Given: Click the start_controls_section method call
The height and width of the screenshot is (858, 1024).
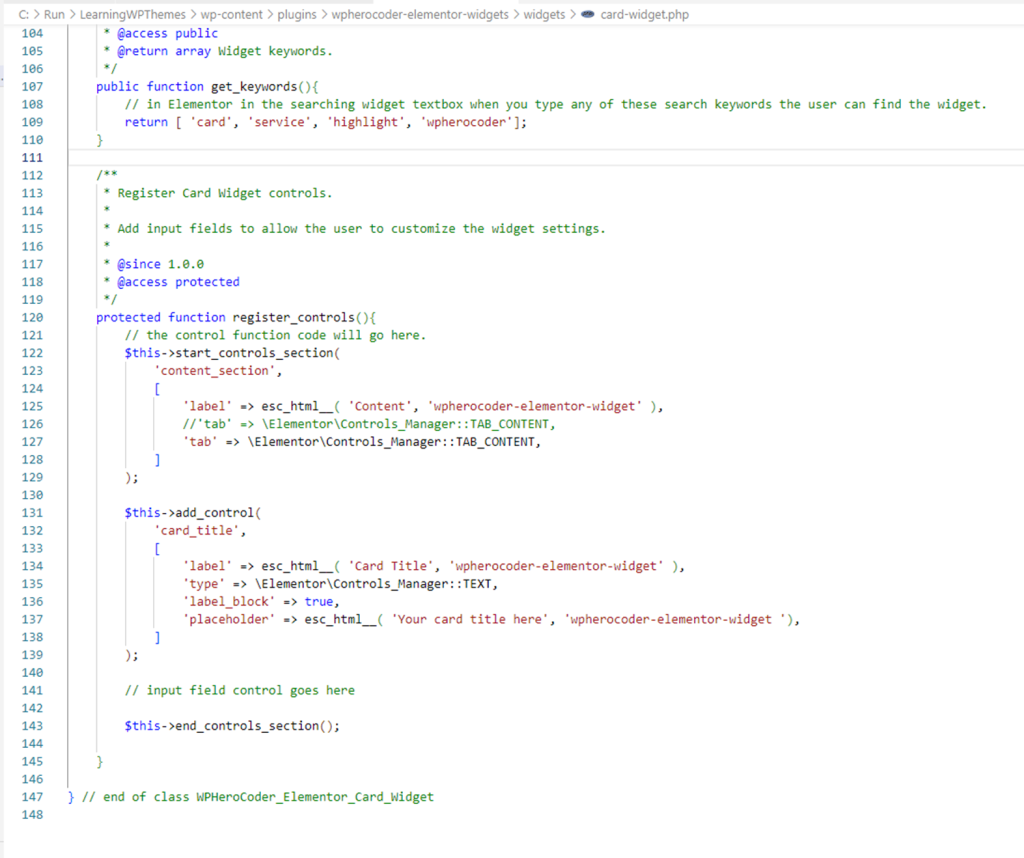Looking at the screenshot, I should pos(254,353).
